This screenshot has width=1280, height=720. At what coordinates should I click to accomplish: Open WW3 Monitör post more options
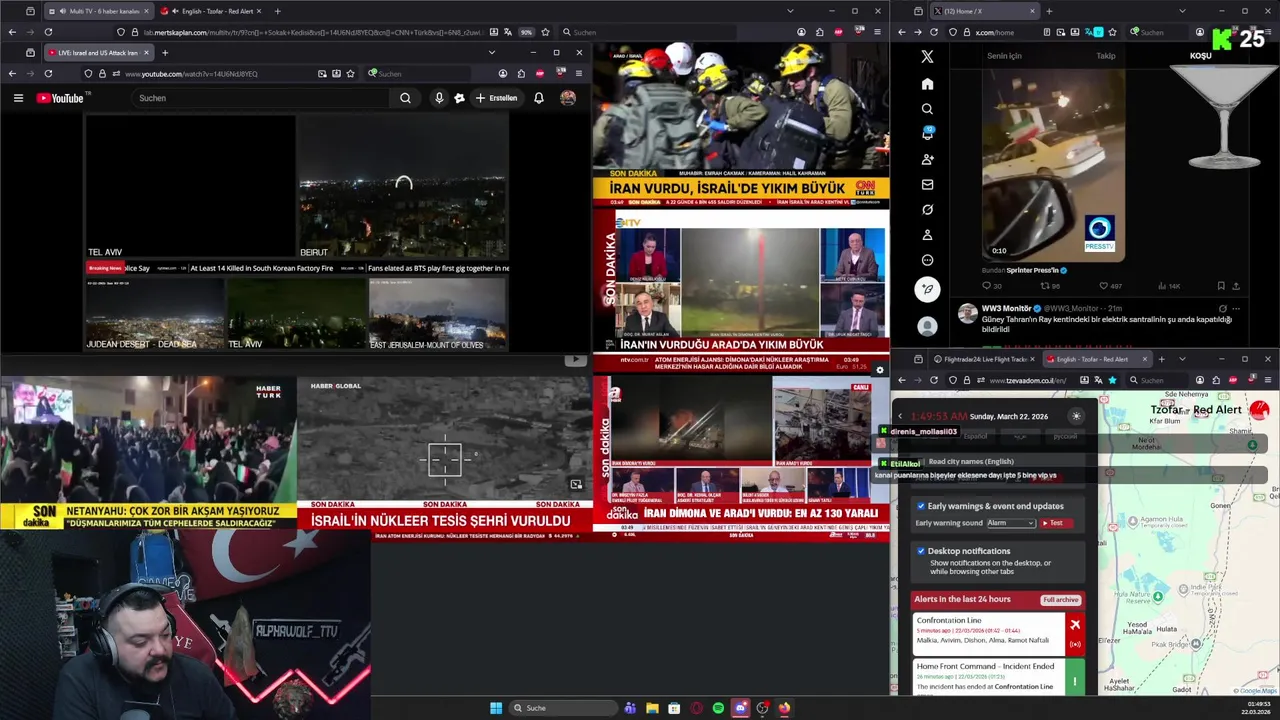coord(1237,308)
